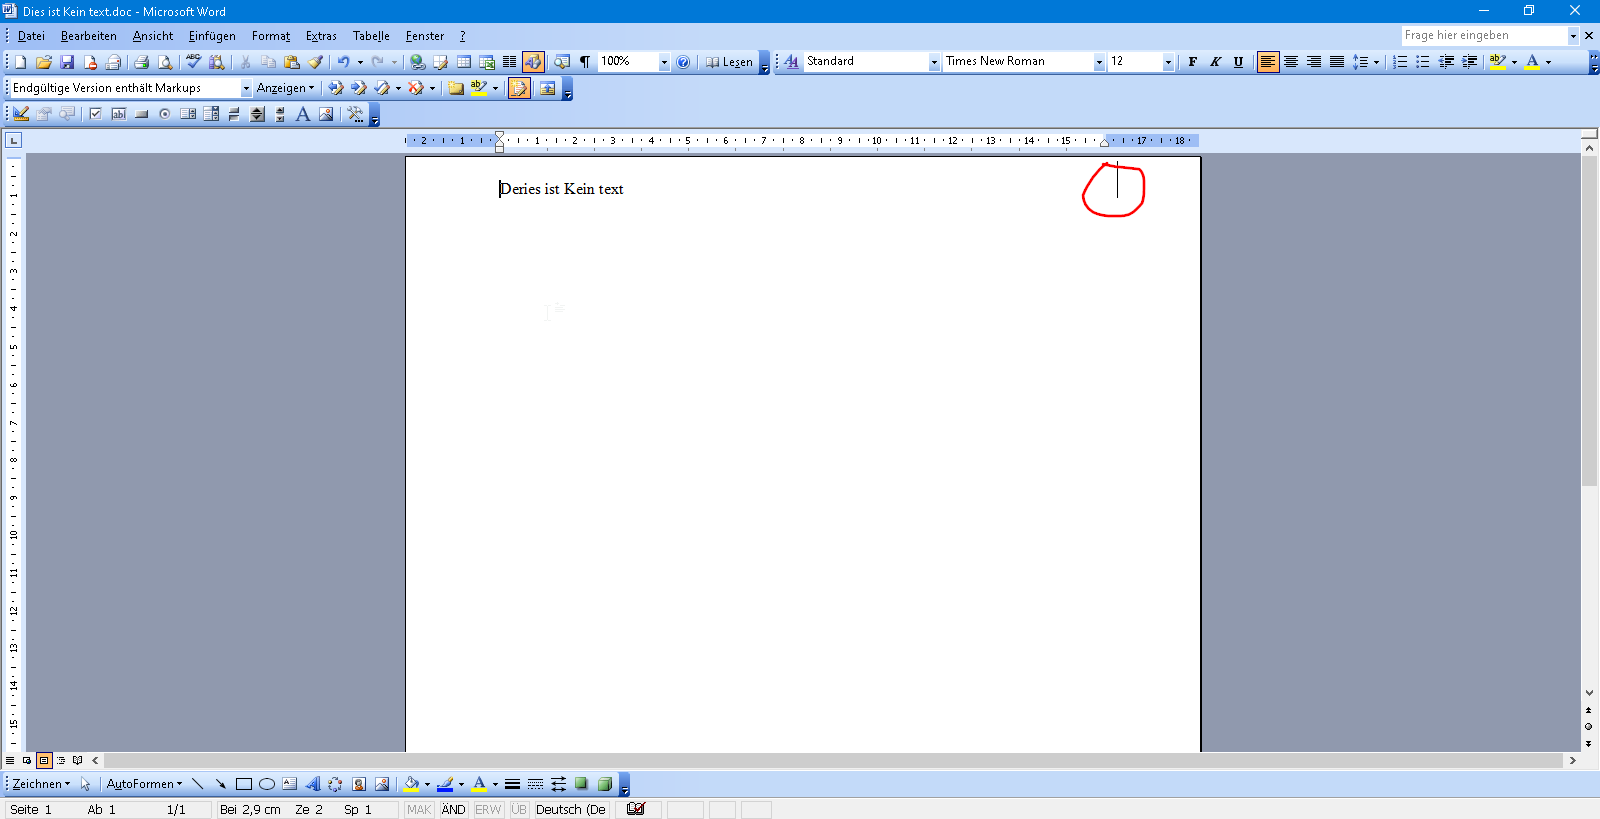The width and height of the screenshot is (1600, 819).
Task: Open the line spacing dropdown arrow
Action: [x=1377, y=62]
